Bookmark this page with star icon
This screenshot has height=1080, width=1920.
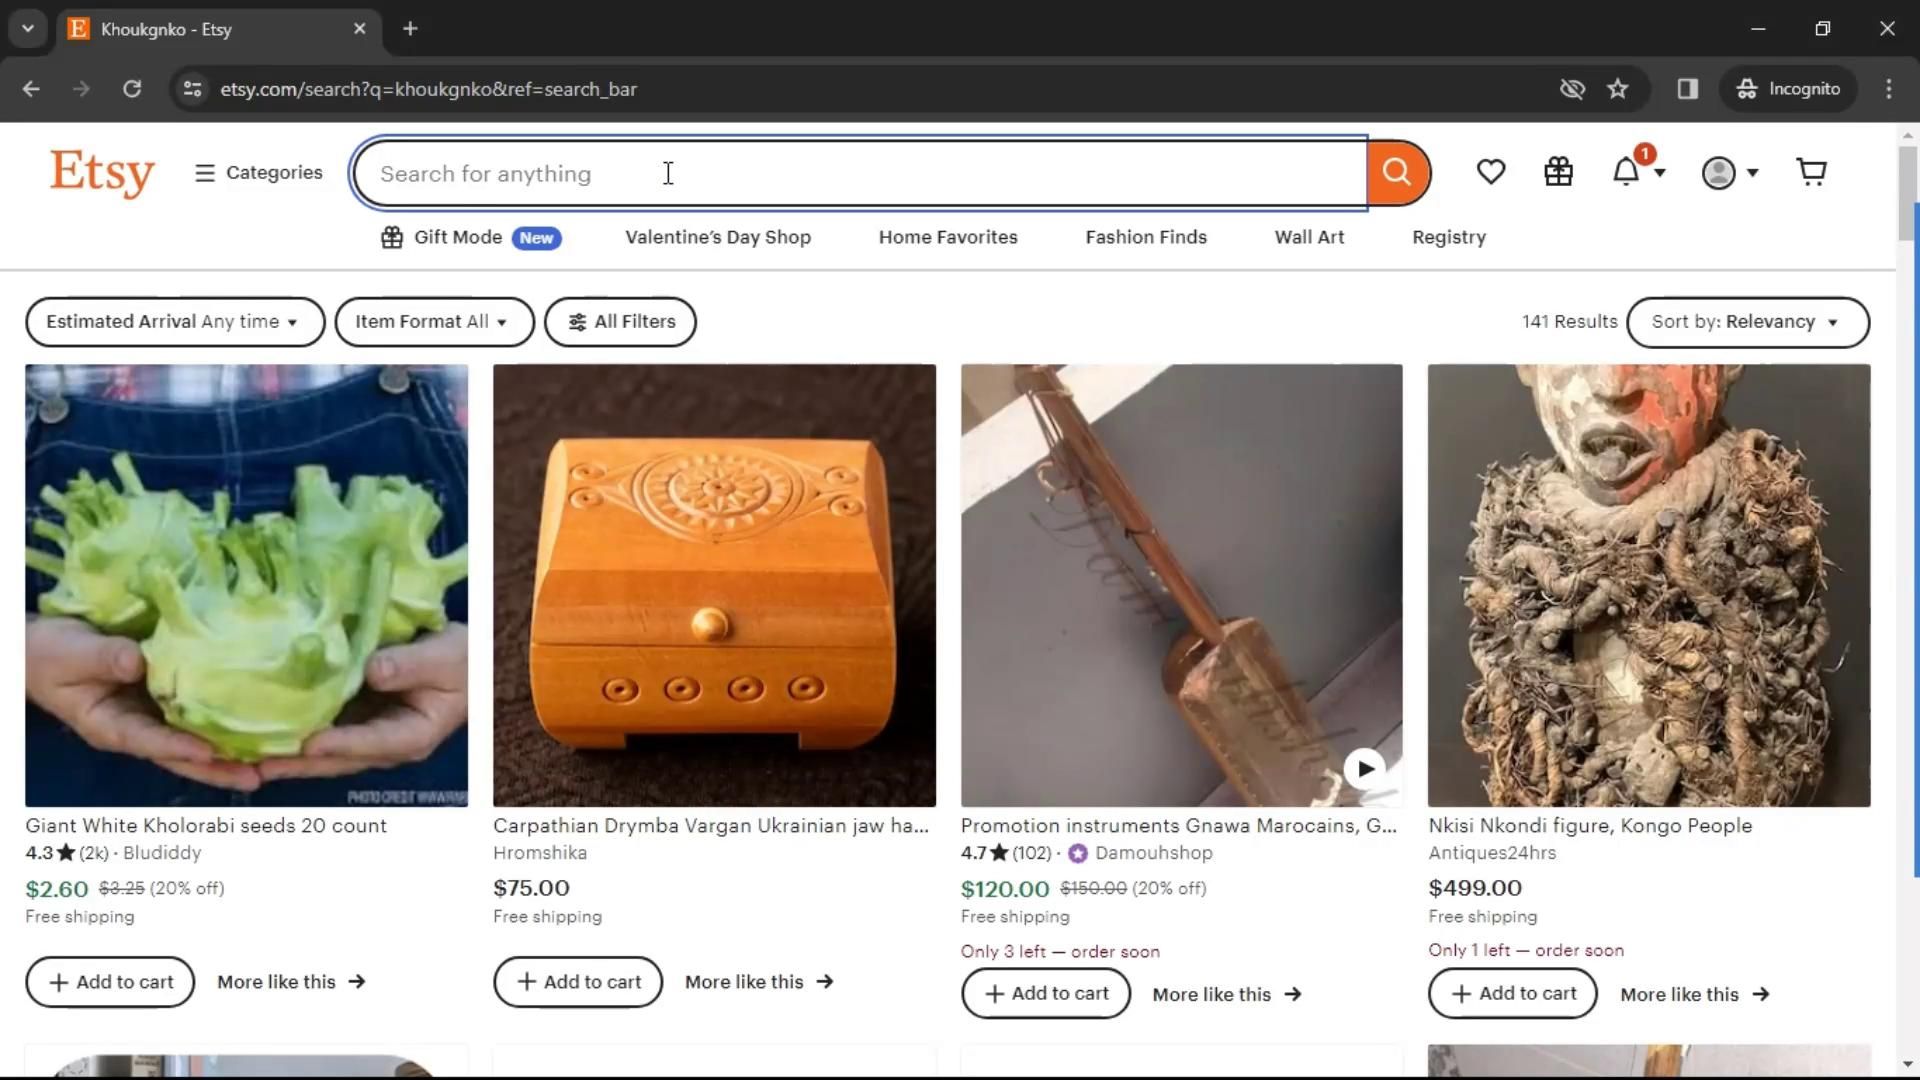point(1617,89)
